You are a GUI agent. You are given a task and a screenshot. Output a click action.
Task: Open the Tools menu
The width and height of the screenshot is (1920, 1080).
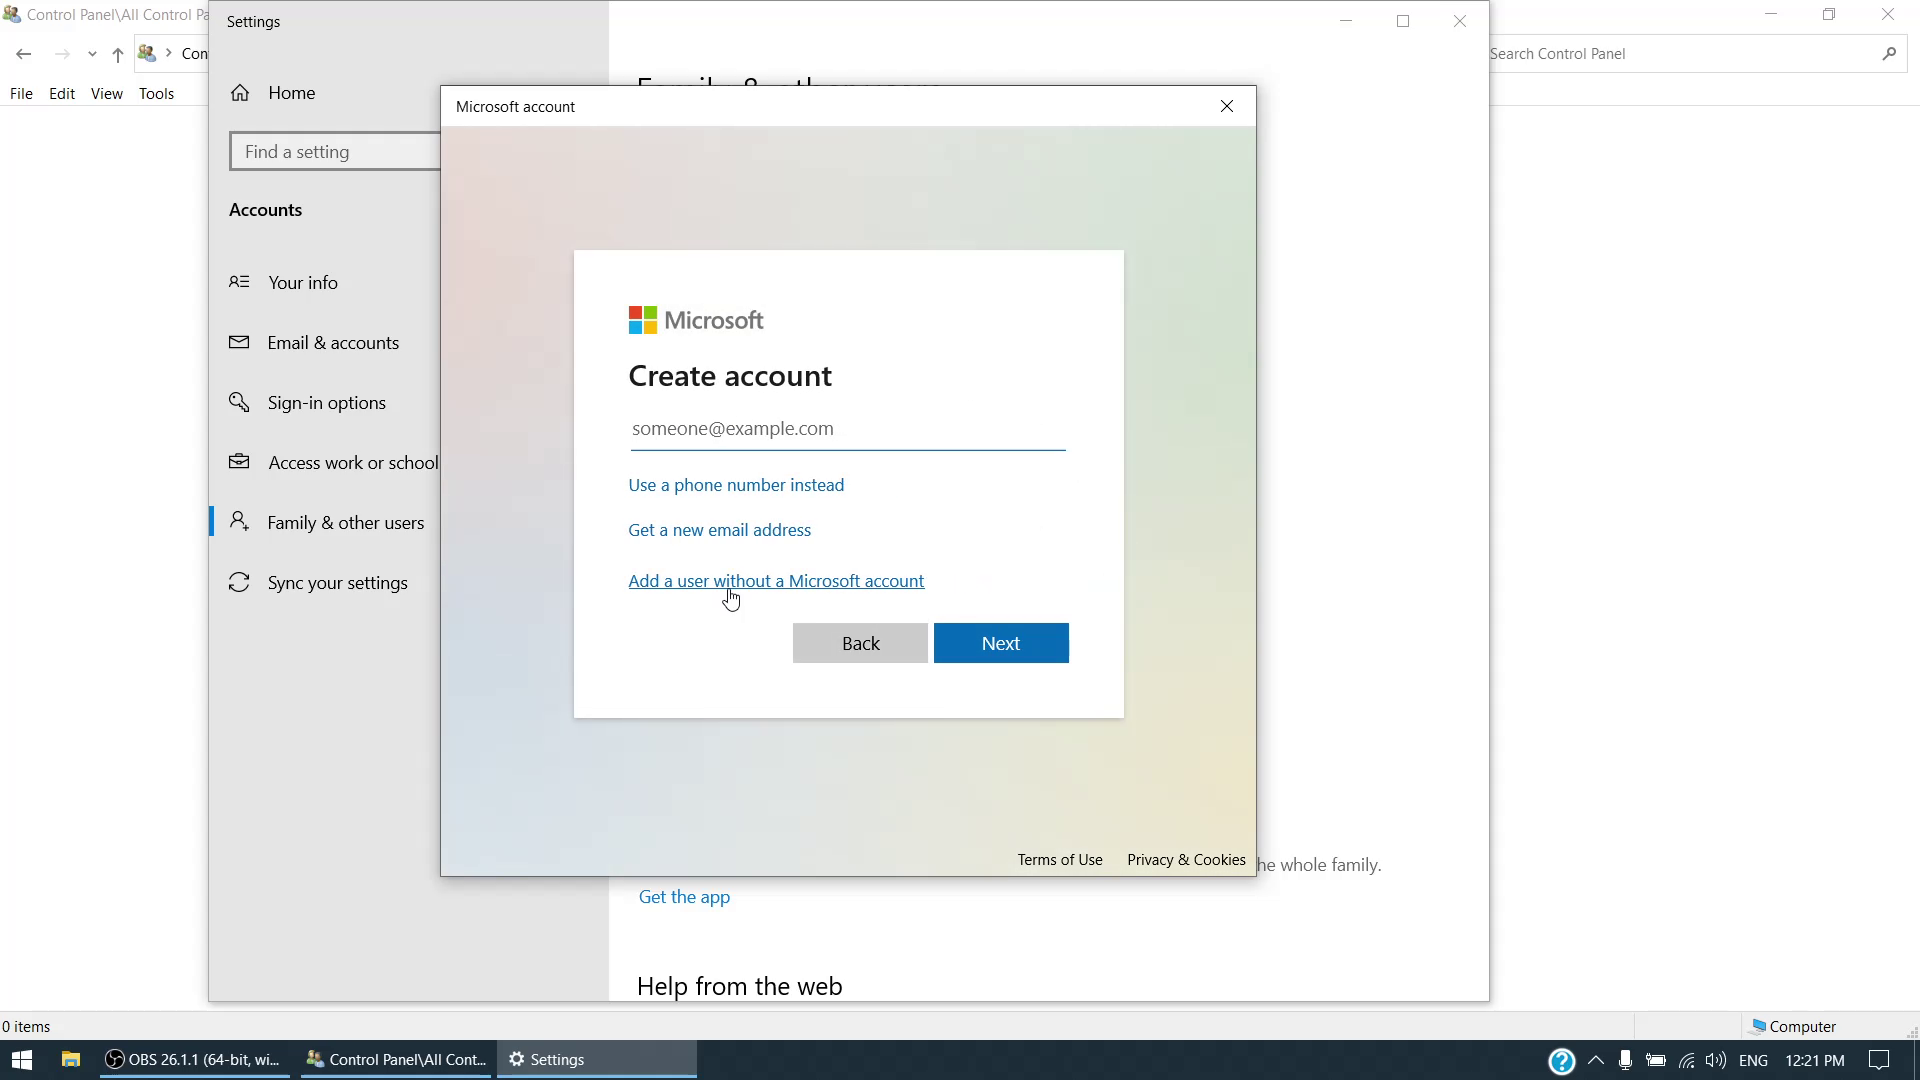[x=156, y=93]
